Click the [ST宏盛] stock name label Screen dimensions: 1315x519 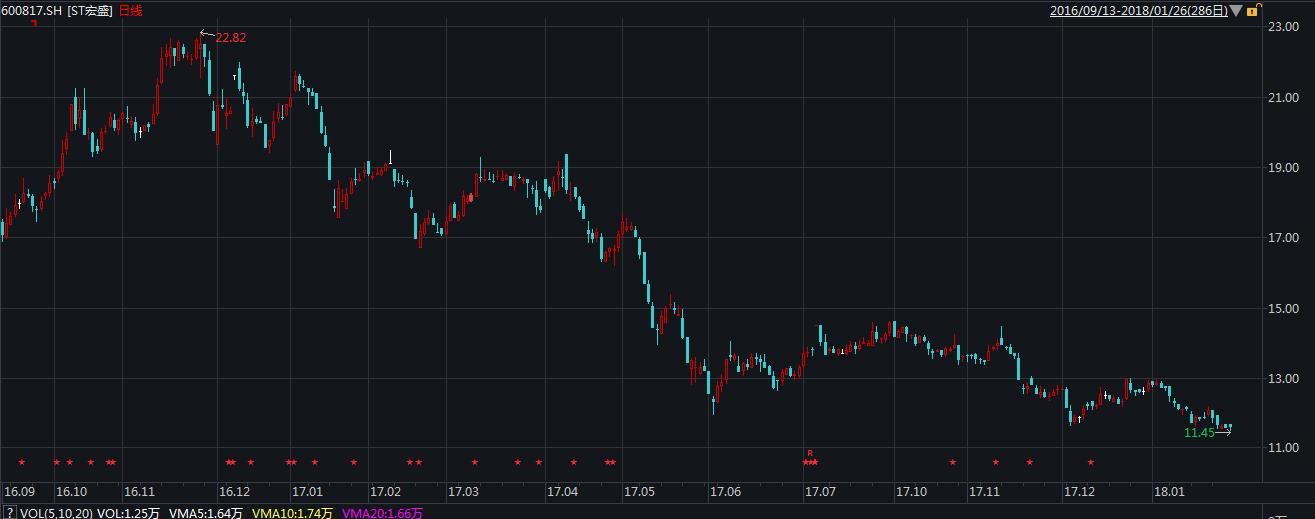click(x=91, y=10)
